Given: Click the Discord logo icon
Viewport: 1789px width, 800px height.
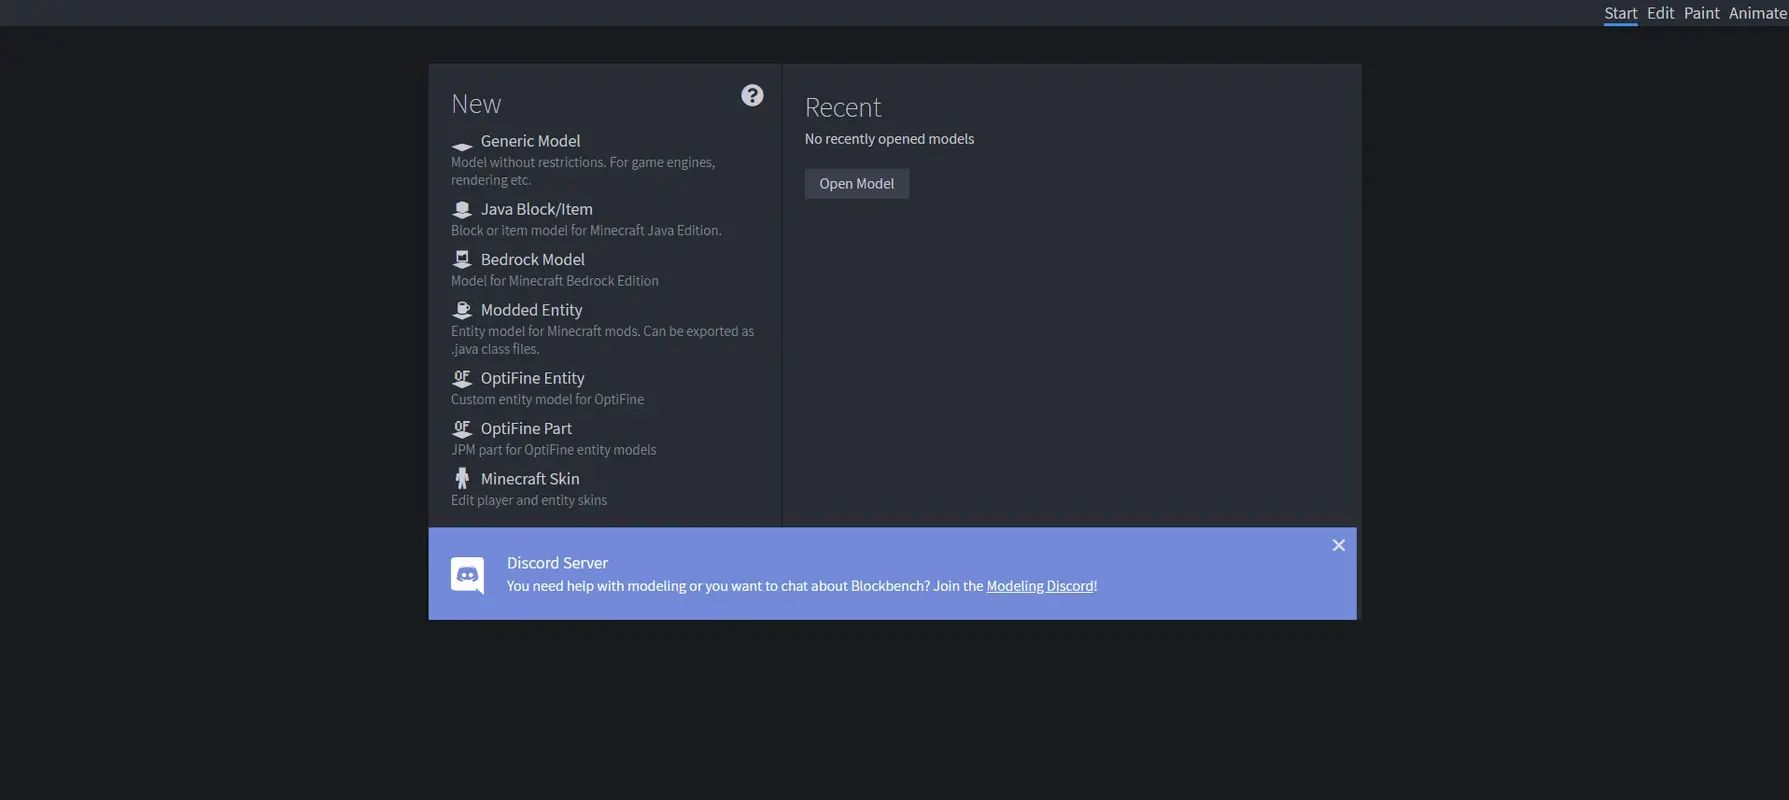Looking at the screenshot, I should coord(467,576).
